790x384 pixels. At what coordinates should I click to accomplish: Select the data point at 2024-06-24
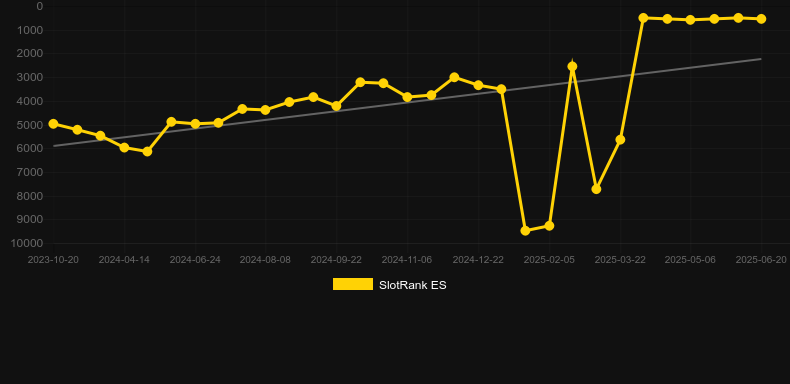pos(195,124)
